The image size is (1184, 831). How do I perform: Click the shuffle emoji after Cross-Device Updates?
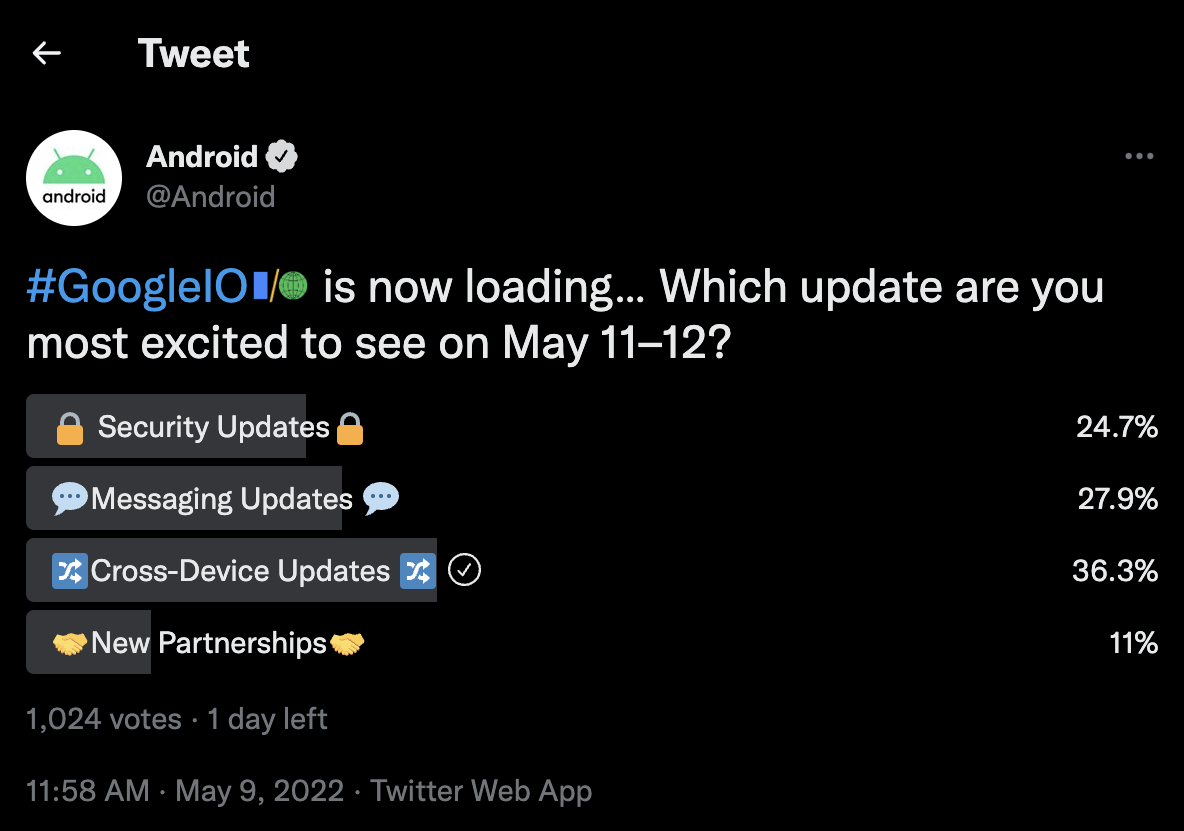[x=417, y=571]
